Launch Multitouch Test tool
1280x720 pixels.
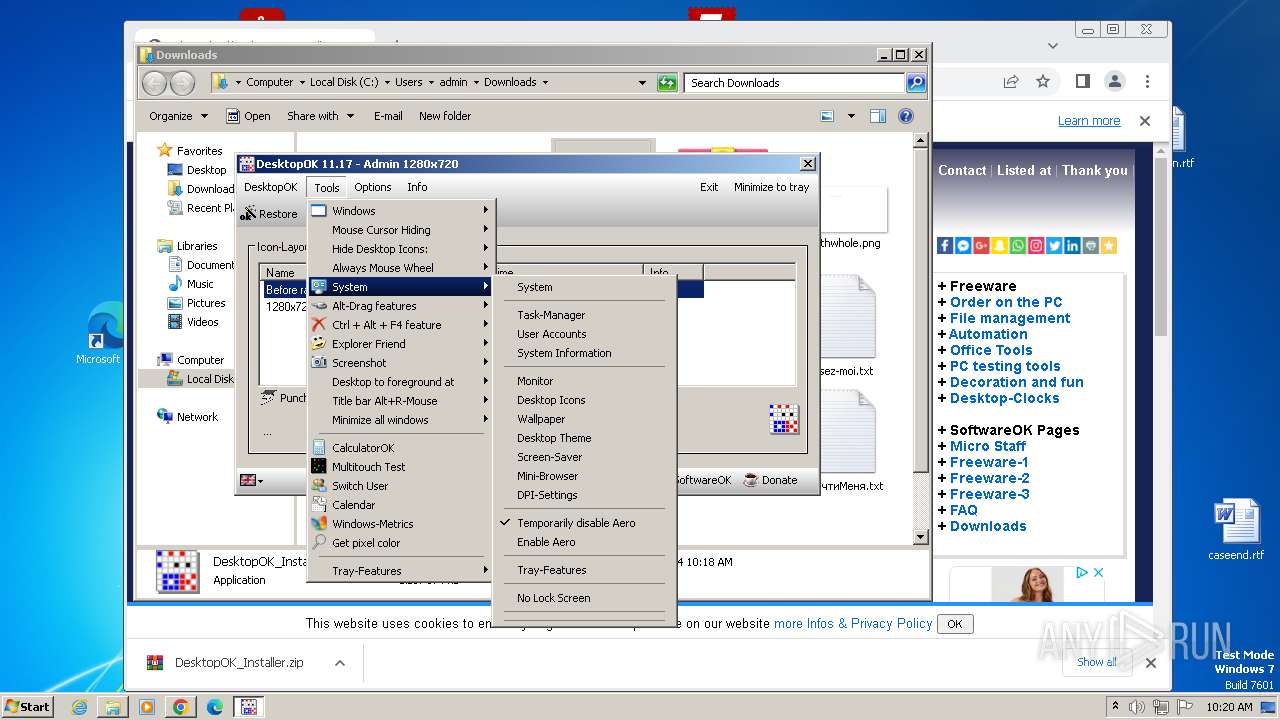click(401, 467)
